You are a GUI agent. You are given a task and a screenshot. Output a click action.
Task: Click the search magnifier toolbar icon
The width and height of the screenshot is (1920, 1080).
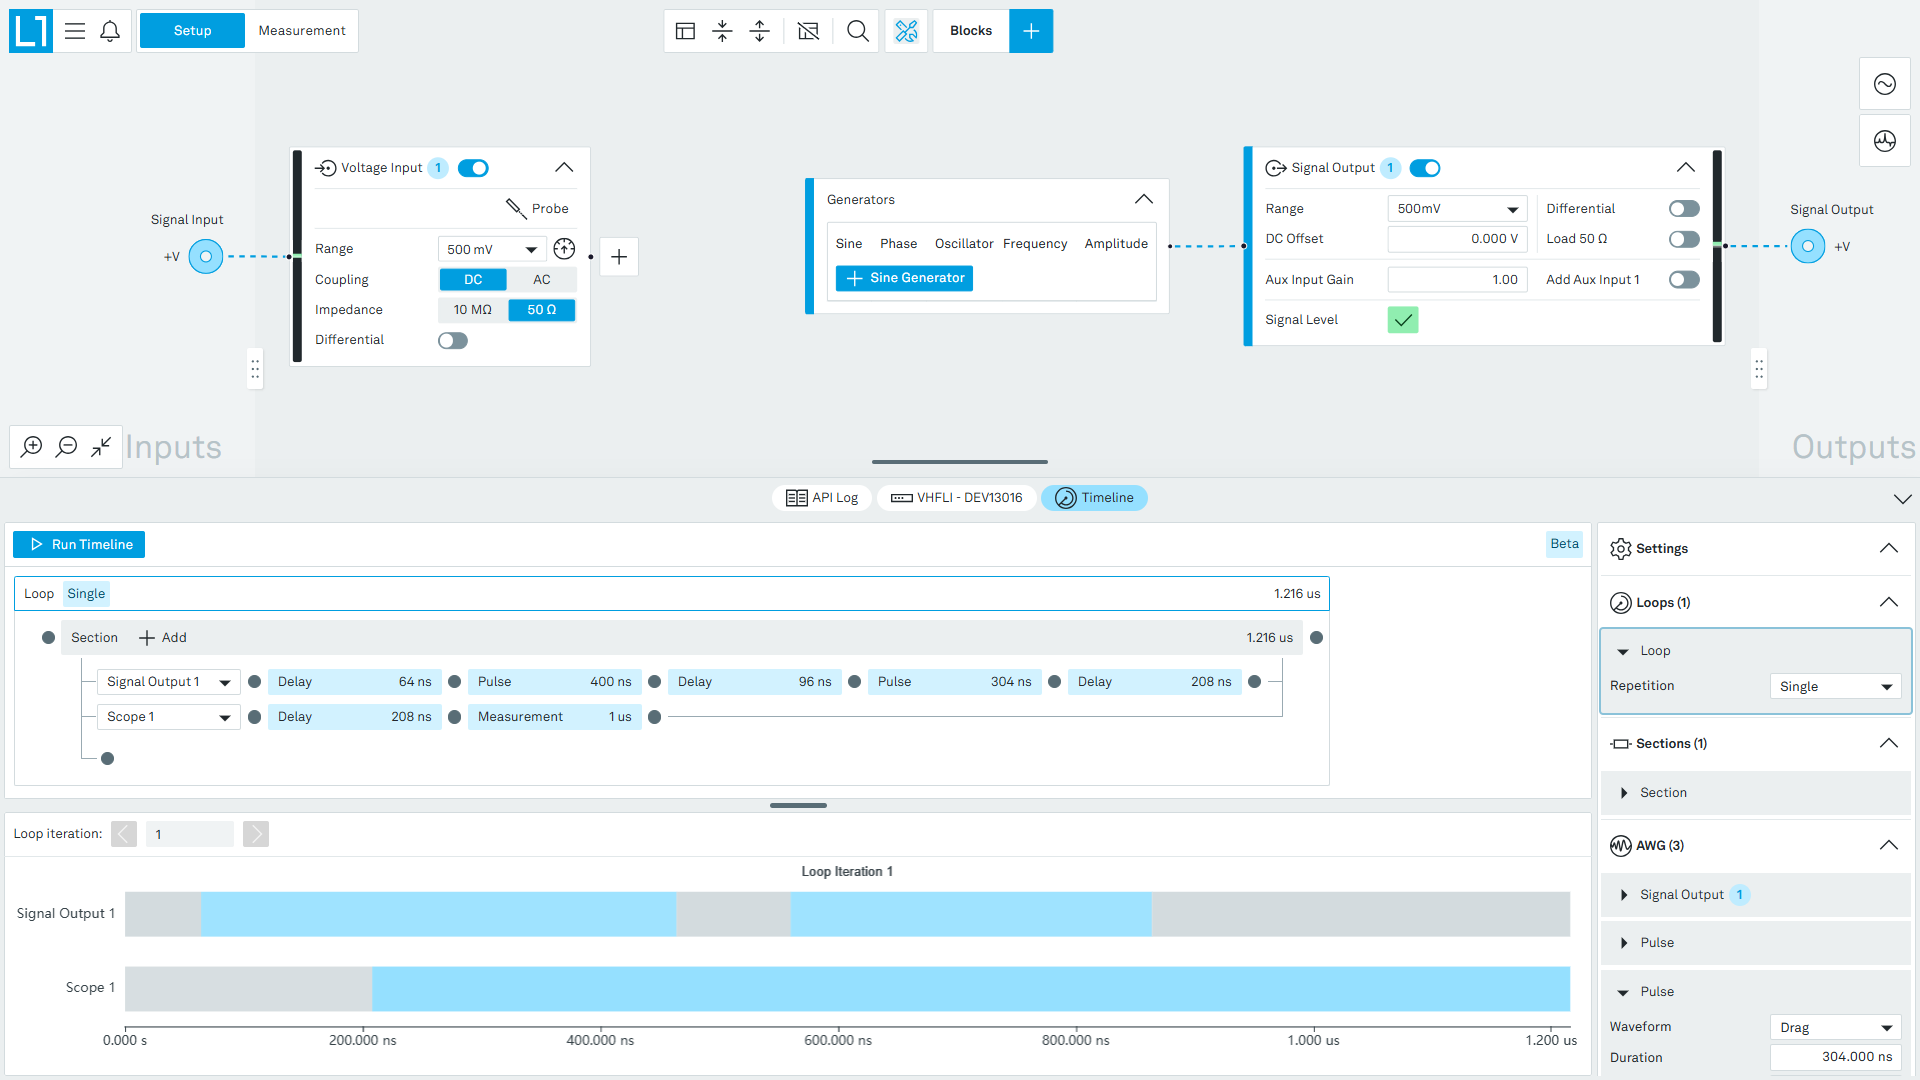pos(857,31)
